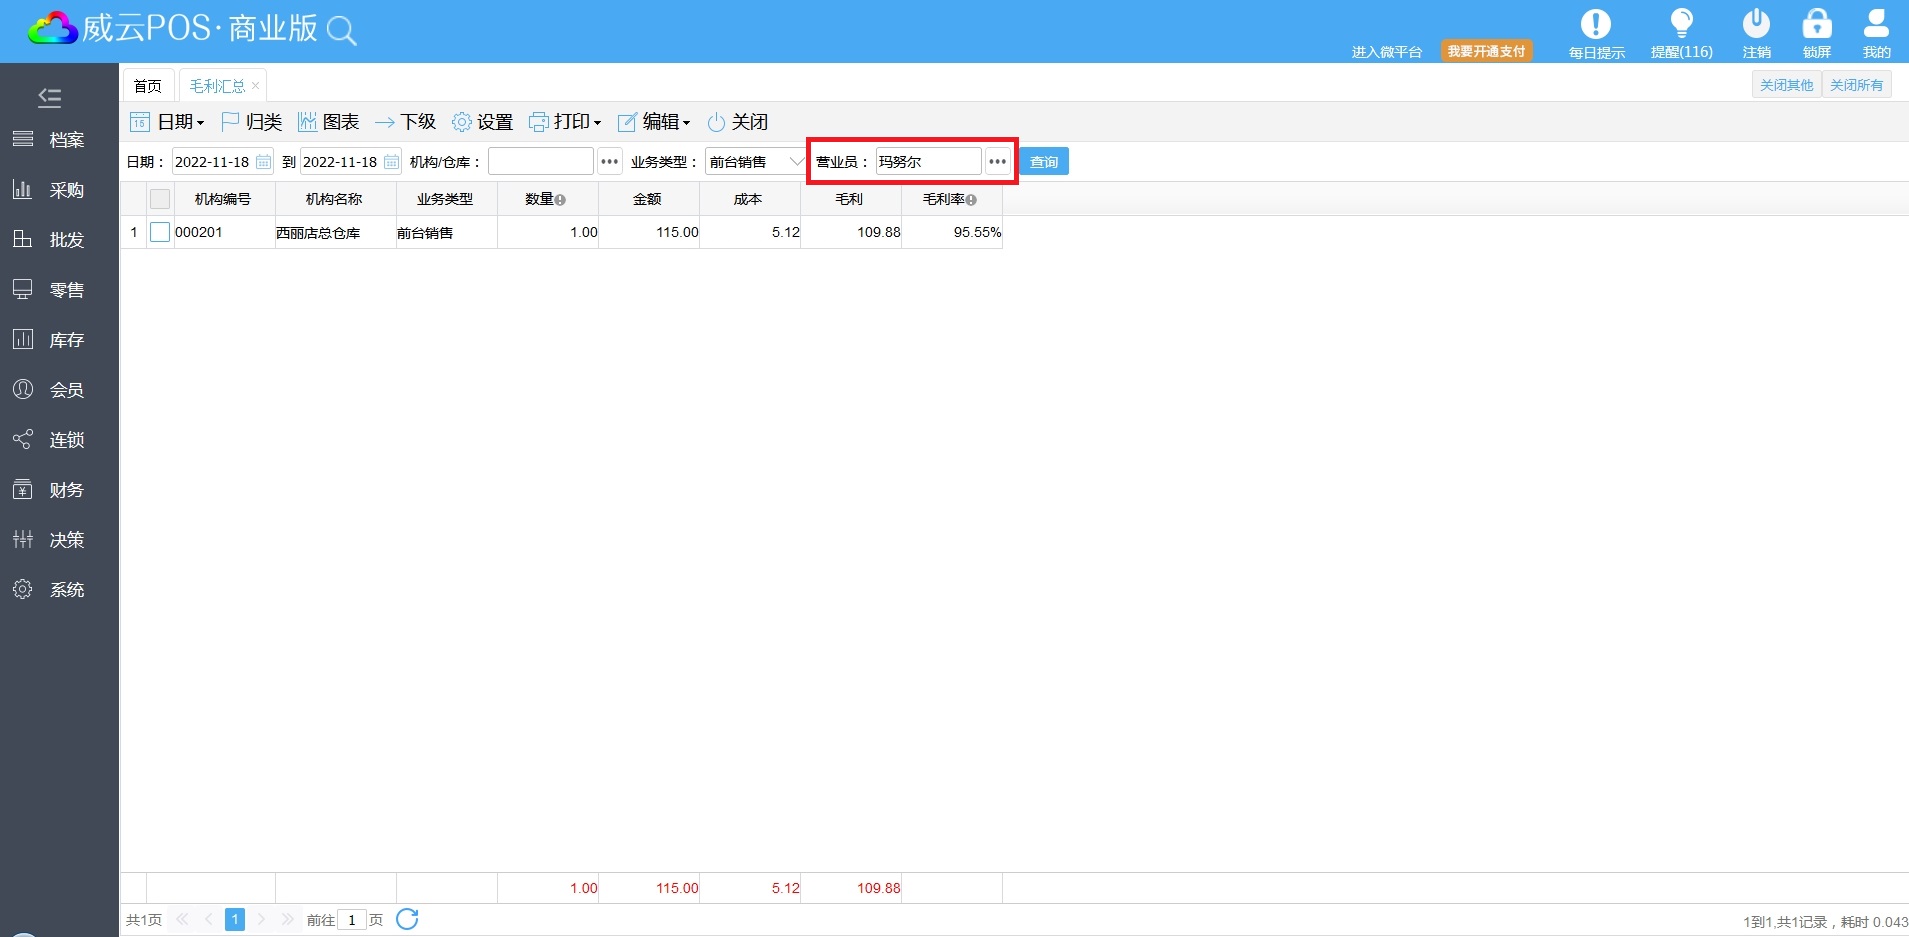Open the 每日提示 daily tips icon
Viewport: 1909px width, 937px height.
click(1595, 25)
